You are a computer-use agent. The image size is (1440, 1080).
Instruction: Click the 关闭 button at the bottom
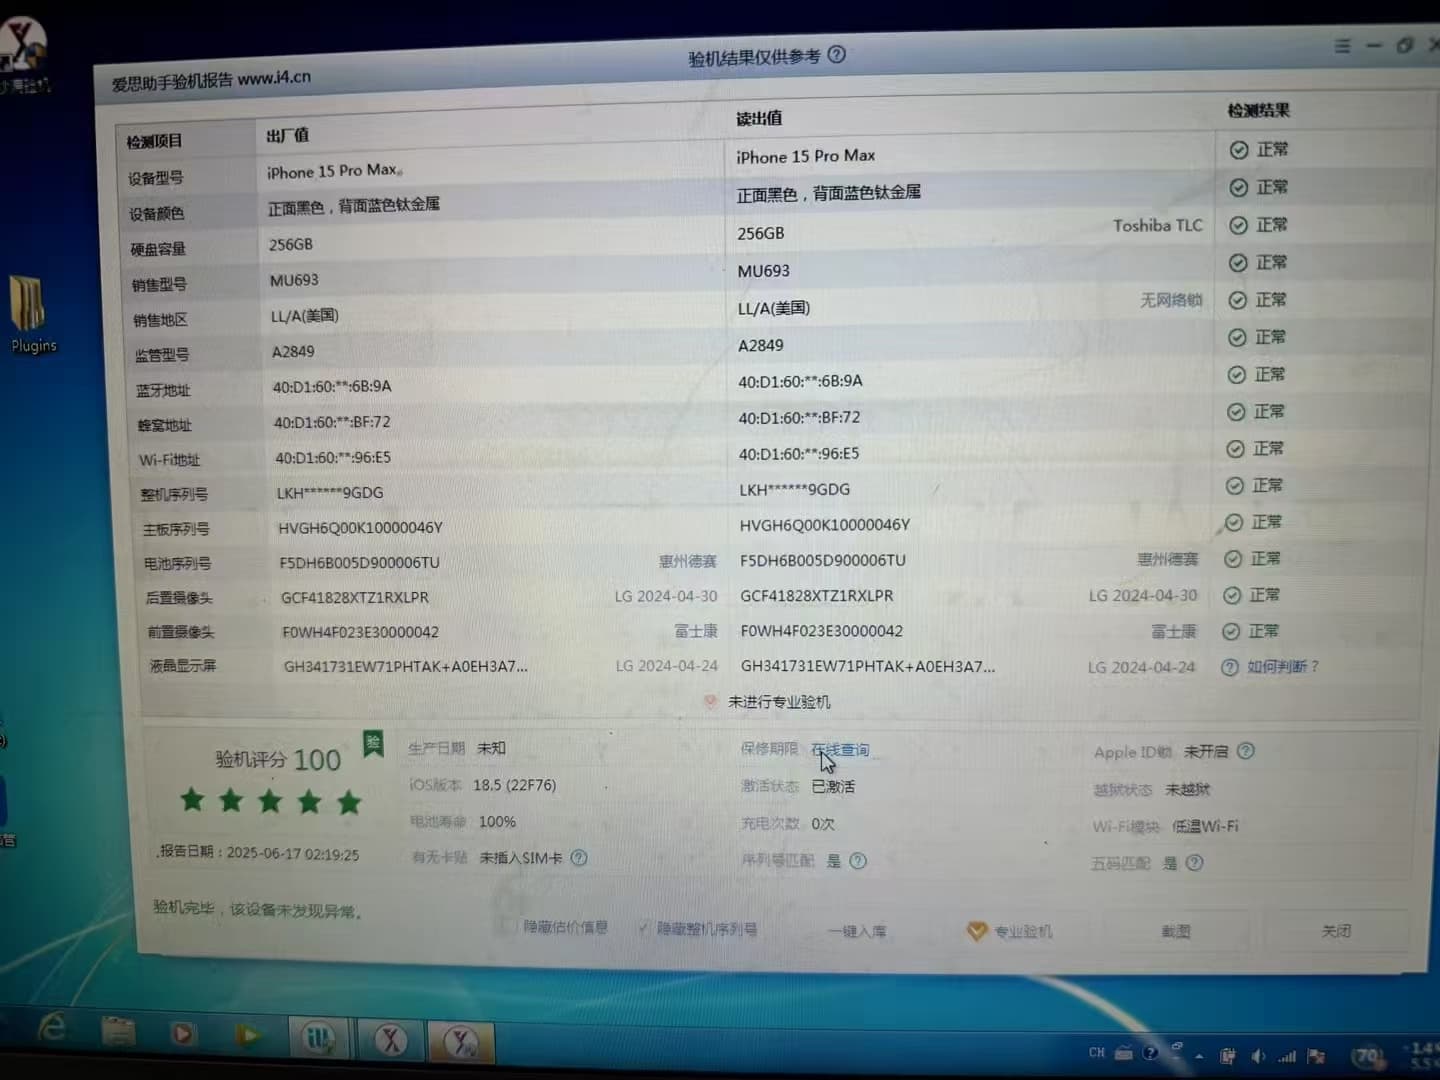coord(1336,931)
